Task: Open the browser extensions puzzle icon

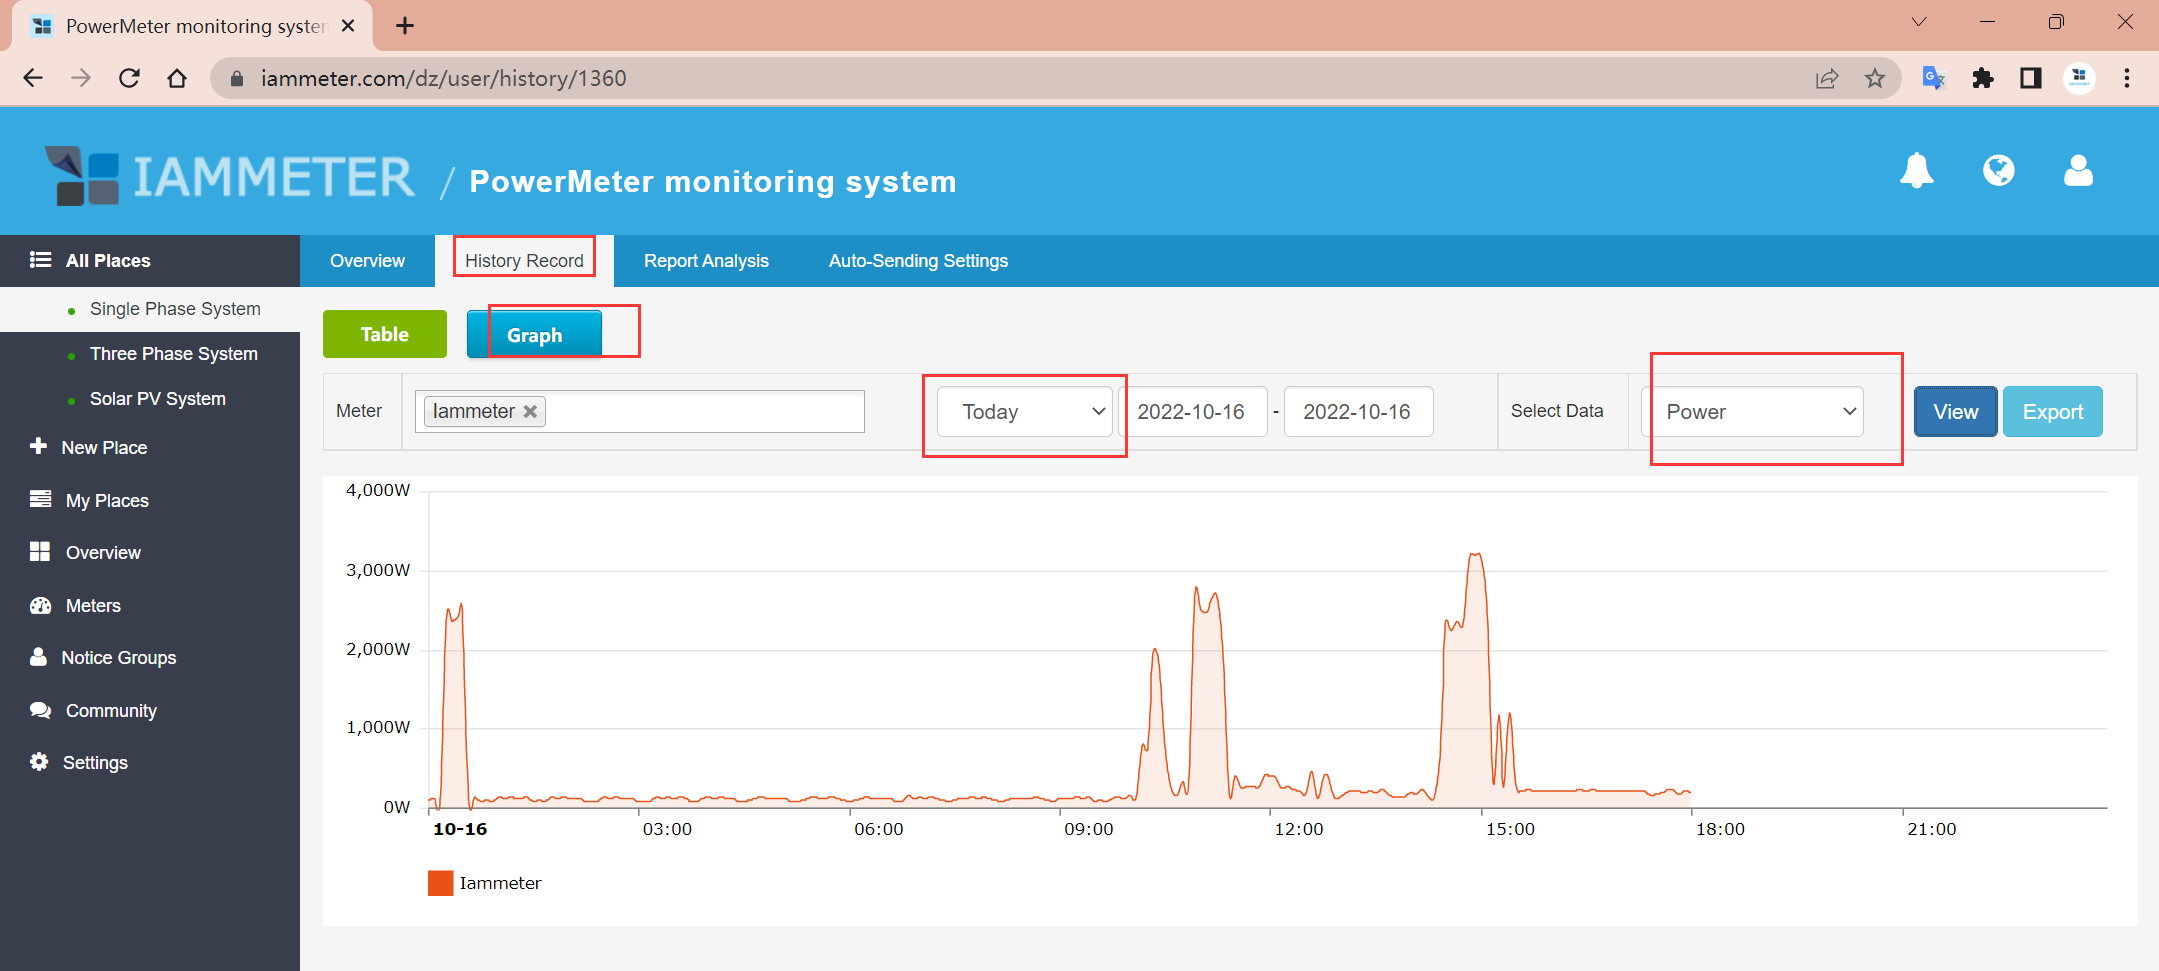Action: (x=1982, y=78)
